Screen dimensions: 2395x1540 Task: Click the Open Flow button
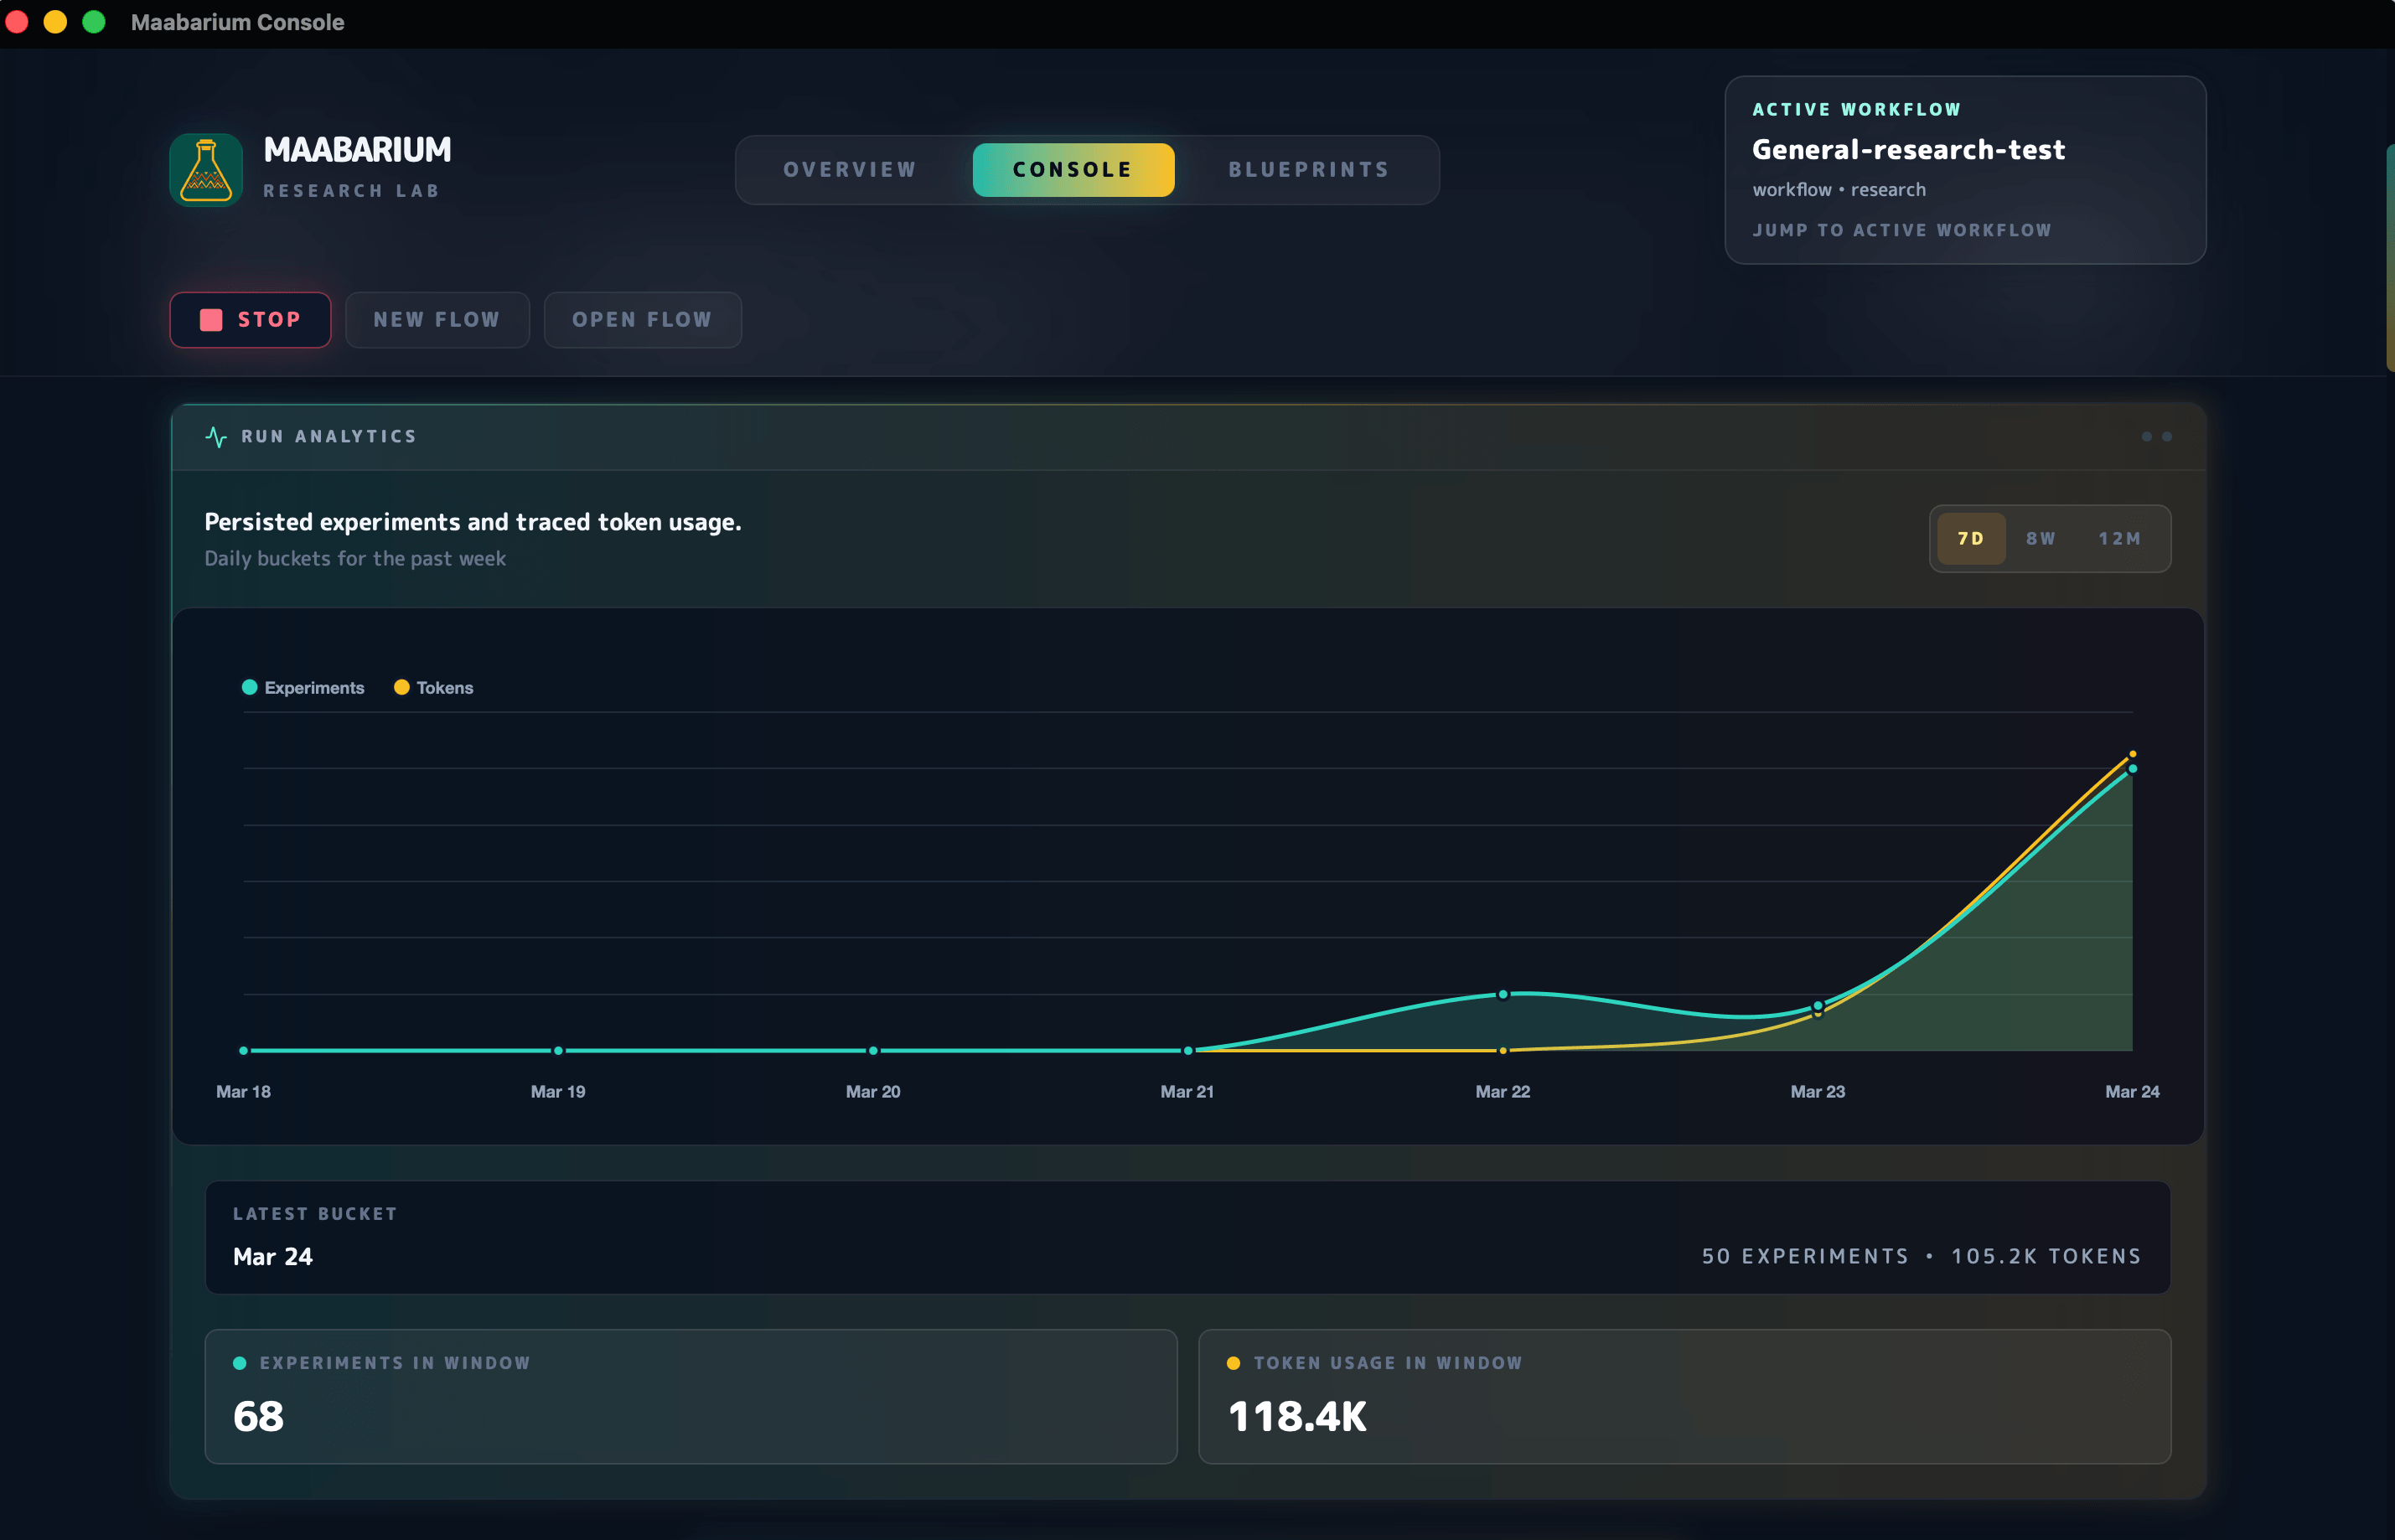641,319
